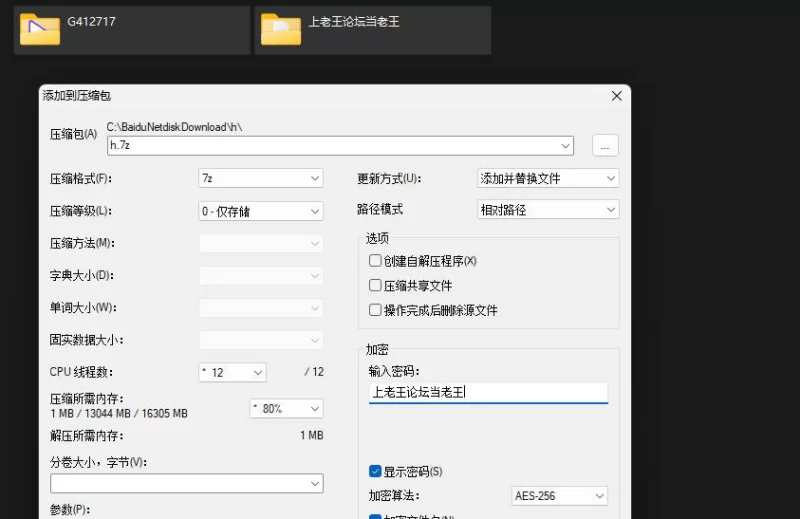
Task: Click the 参数(P) label
Action: [70, 509]
